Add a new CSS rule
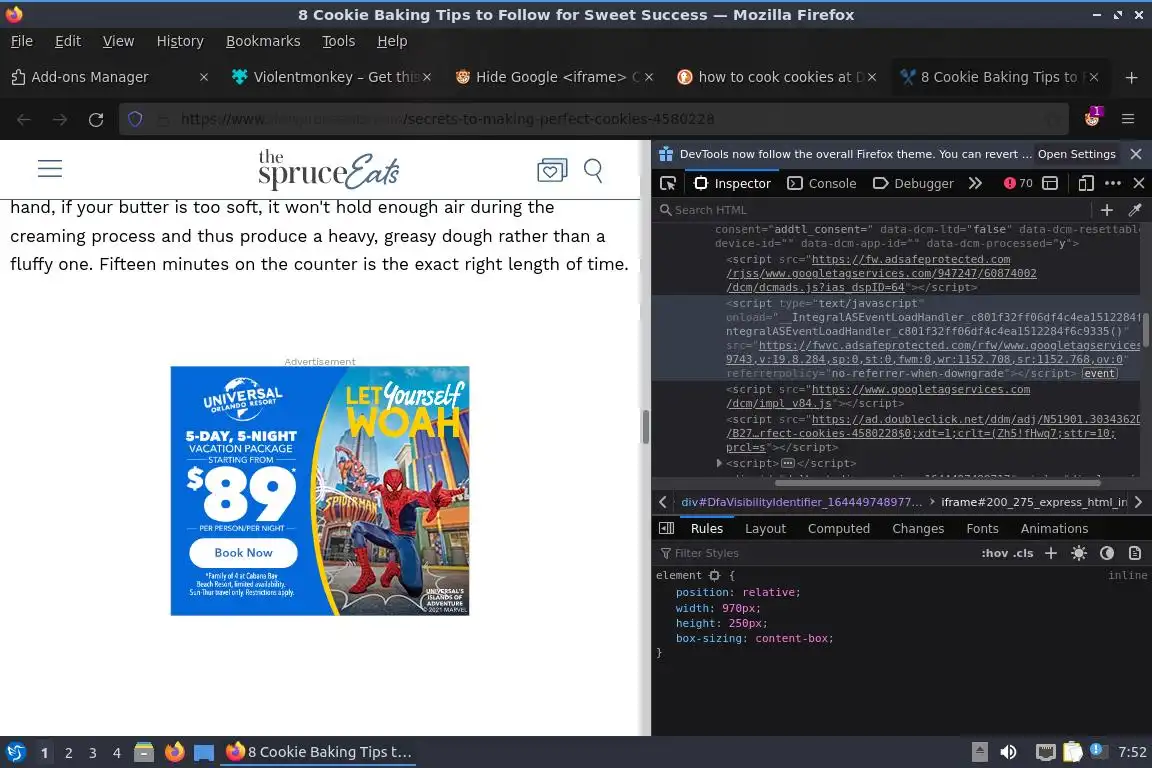 click(x=1051, y=553)
